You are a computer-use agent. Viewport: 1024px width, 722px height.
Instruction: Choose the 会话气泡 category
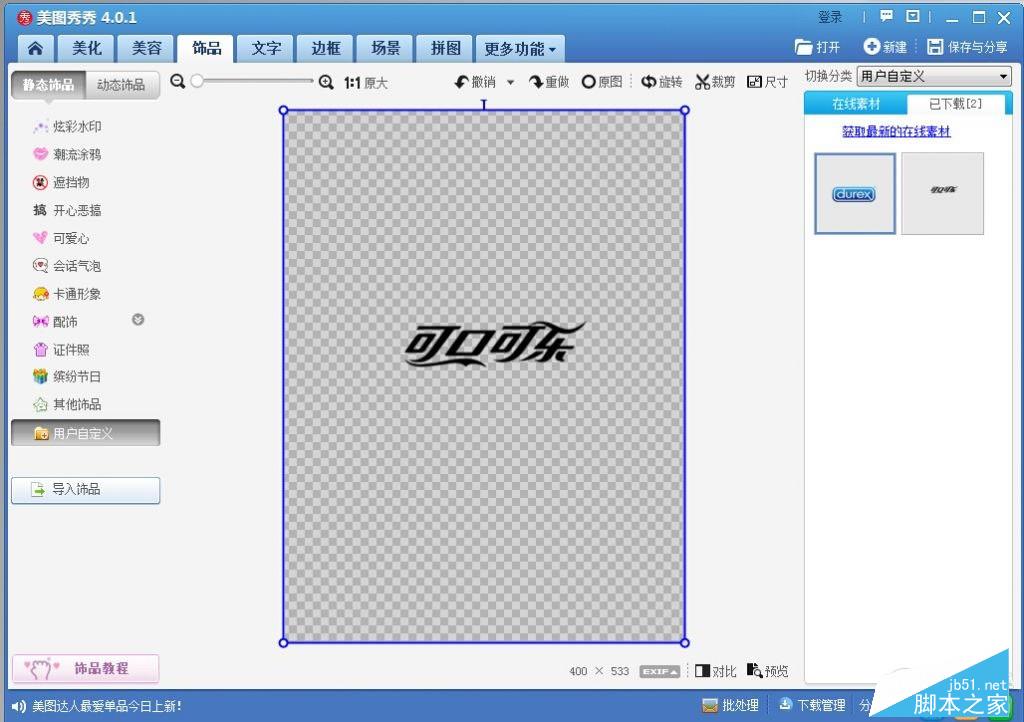pyautogui.click(x=67, y=266)
